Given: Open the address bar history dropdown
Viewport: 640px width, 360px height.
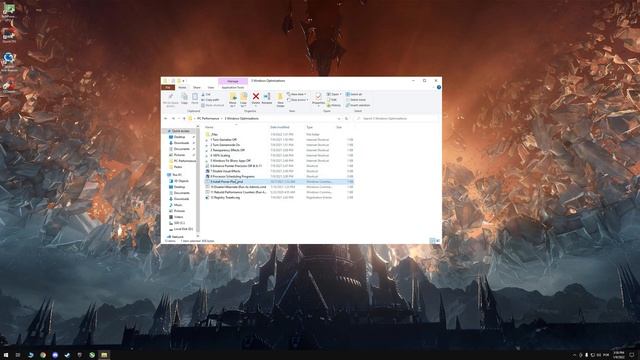Looking at the screenshot, I should tap(339, 118).
